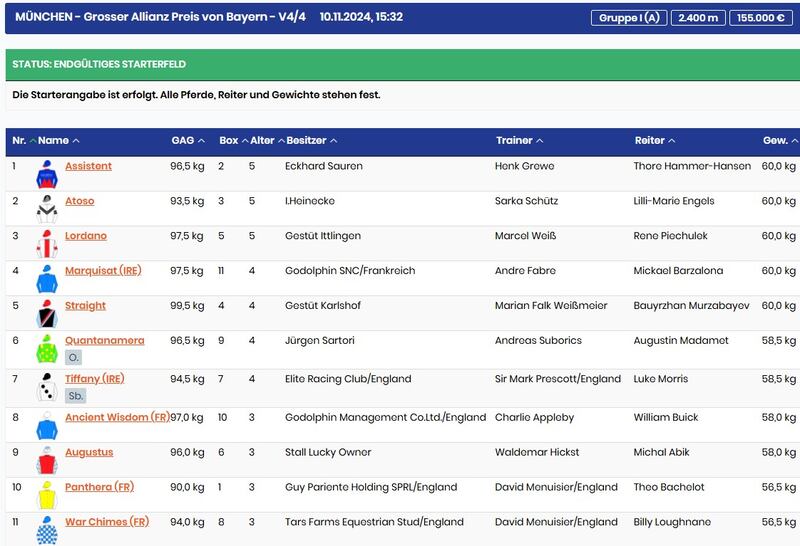
Task: Open the Panthera (FR) horse link
Action: pos(99,487)
